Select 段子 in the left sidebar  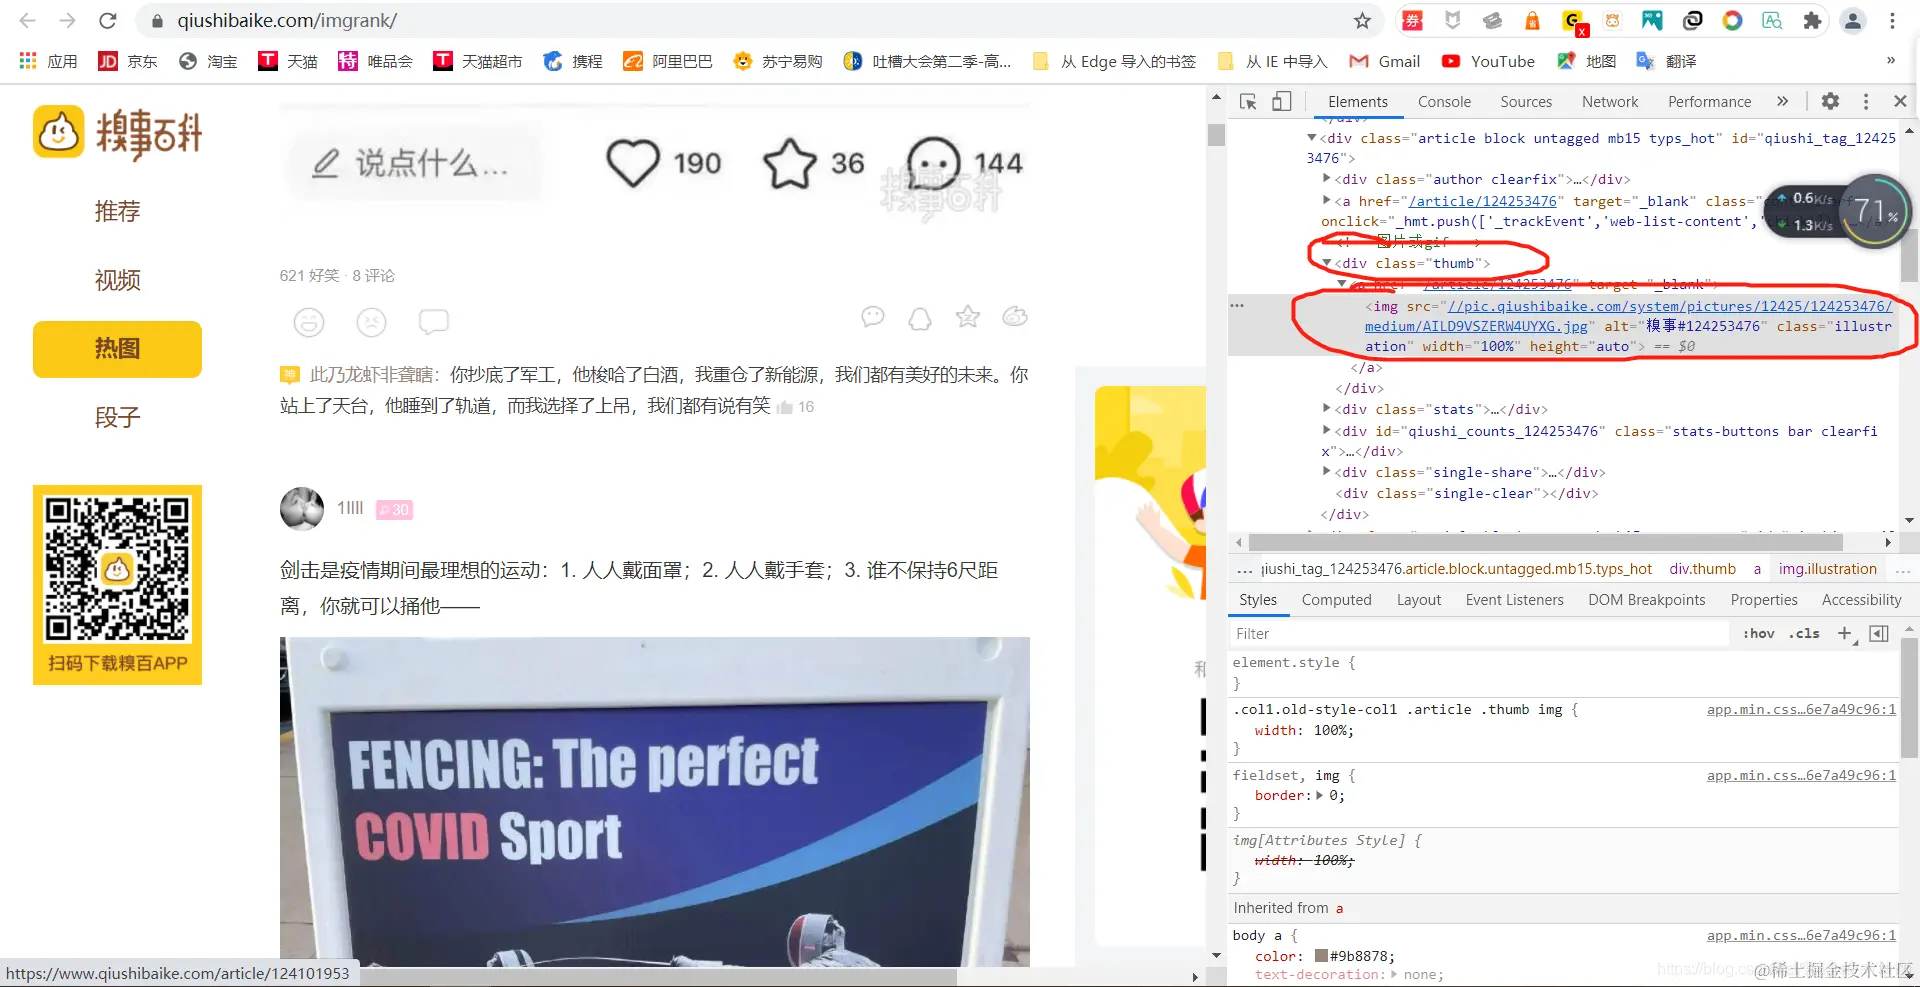pyautogui.click(x=117, y=418)
